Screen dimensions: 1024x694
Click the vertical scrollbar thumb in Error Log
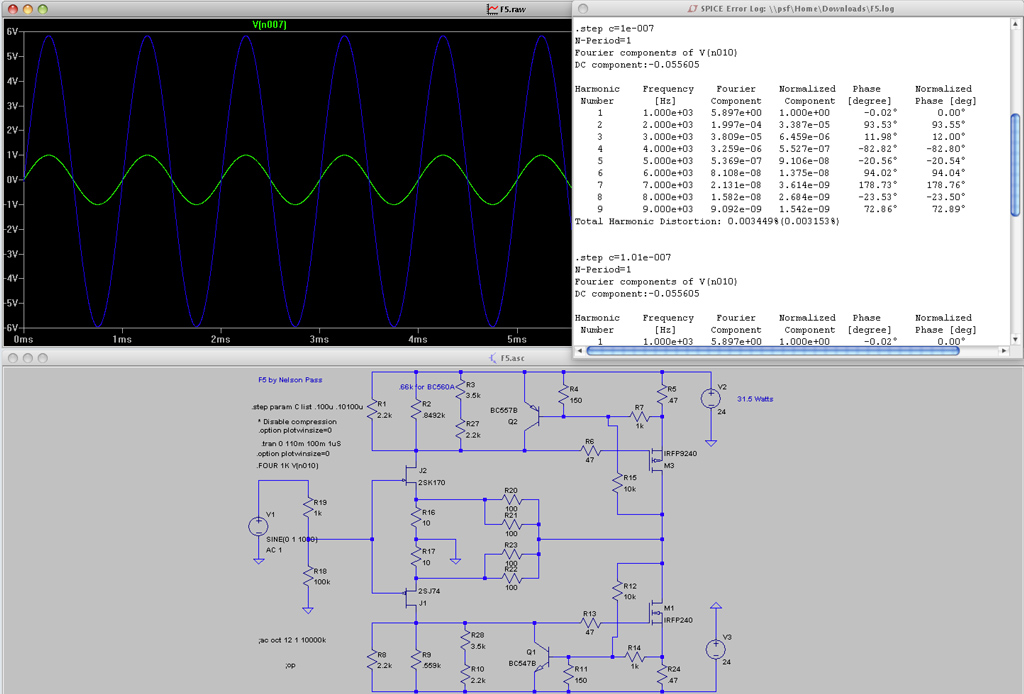[x=1015, y=165]
